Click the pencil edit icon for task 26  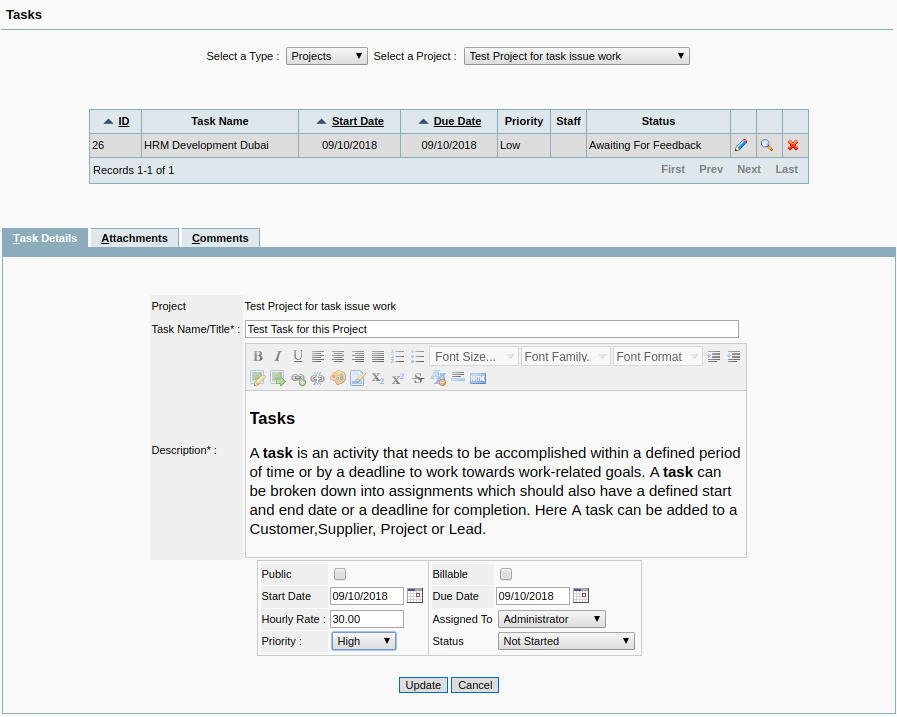pos(741,145)
